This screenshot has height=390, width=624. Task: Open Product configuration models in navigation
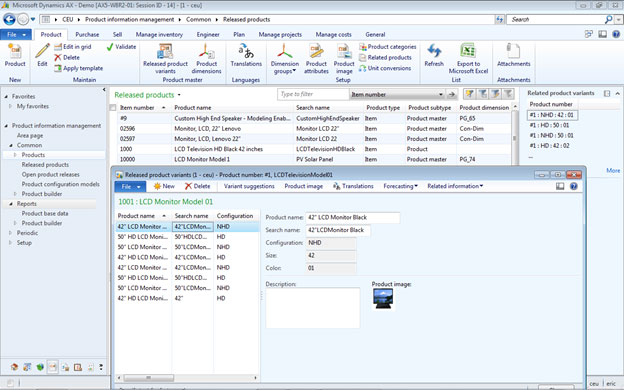tap(60, 184)
